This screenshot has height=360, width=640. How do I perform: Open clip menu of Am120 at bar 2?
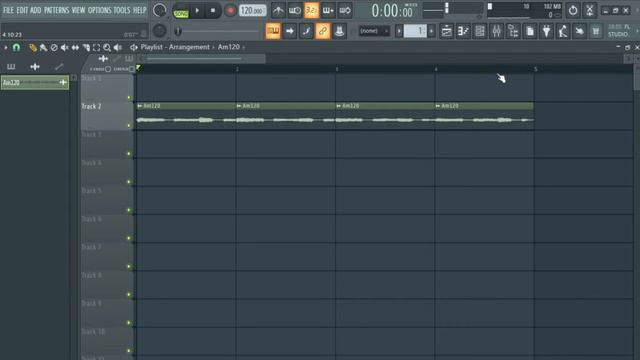[239, 106]
